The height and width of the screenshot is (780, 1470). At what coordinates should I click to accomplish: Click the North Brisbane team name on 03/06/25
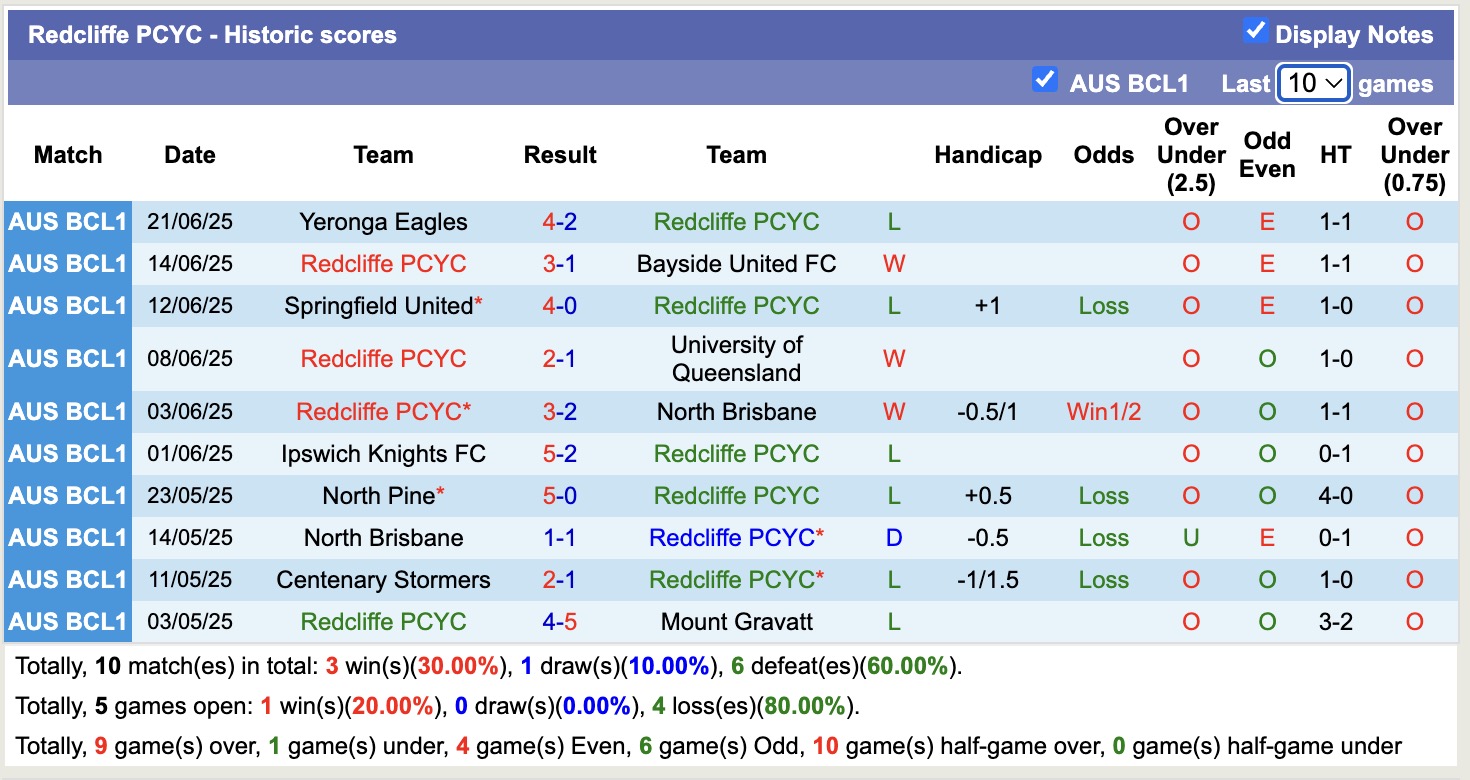[x=736, y=411]
